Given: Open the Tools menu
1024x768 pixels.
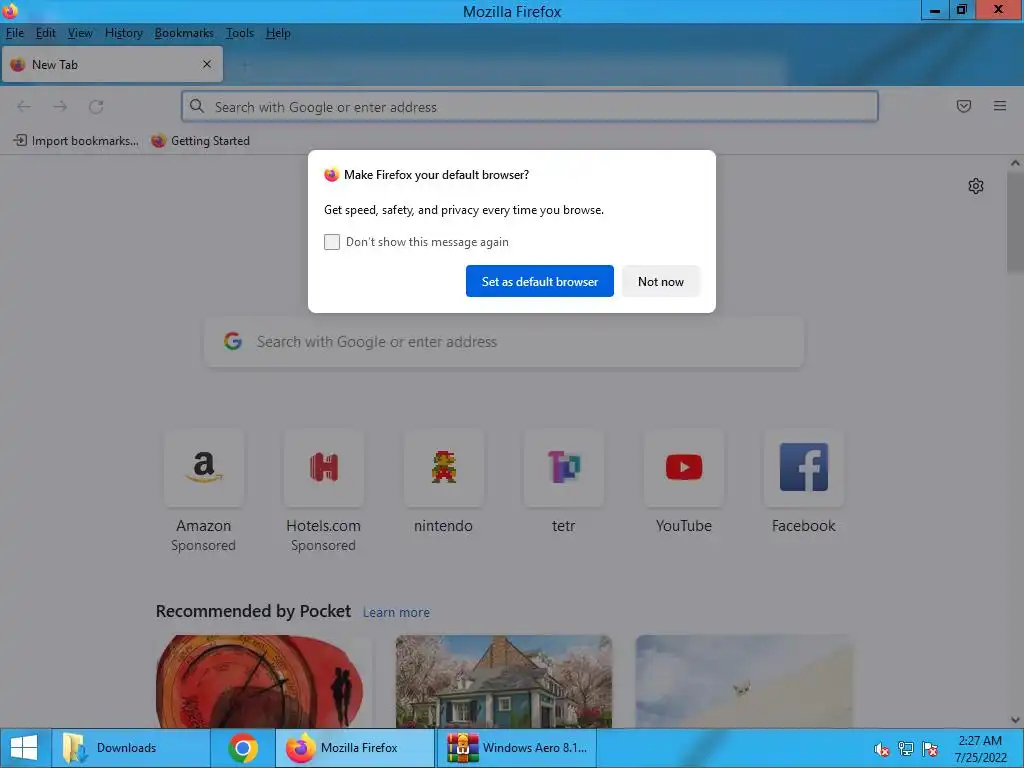Looking at the screenshot, I should [240, 33].
